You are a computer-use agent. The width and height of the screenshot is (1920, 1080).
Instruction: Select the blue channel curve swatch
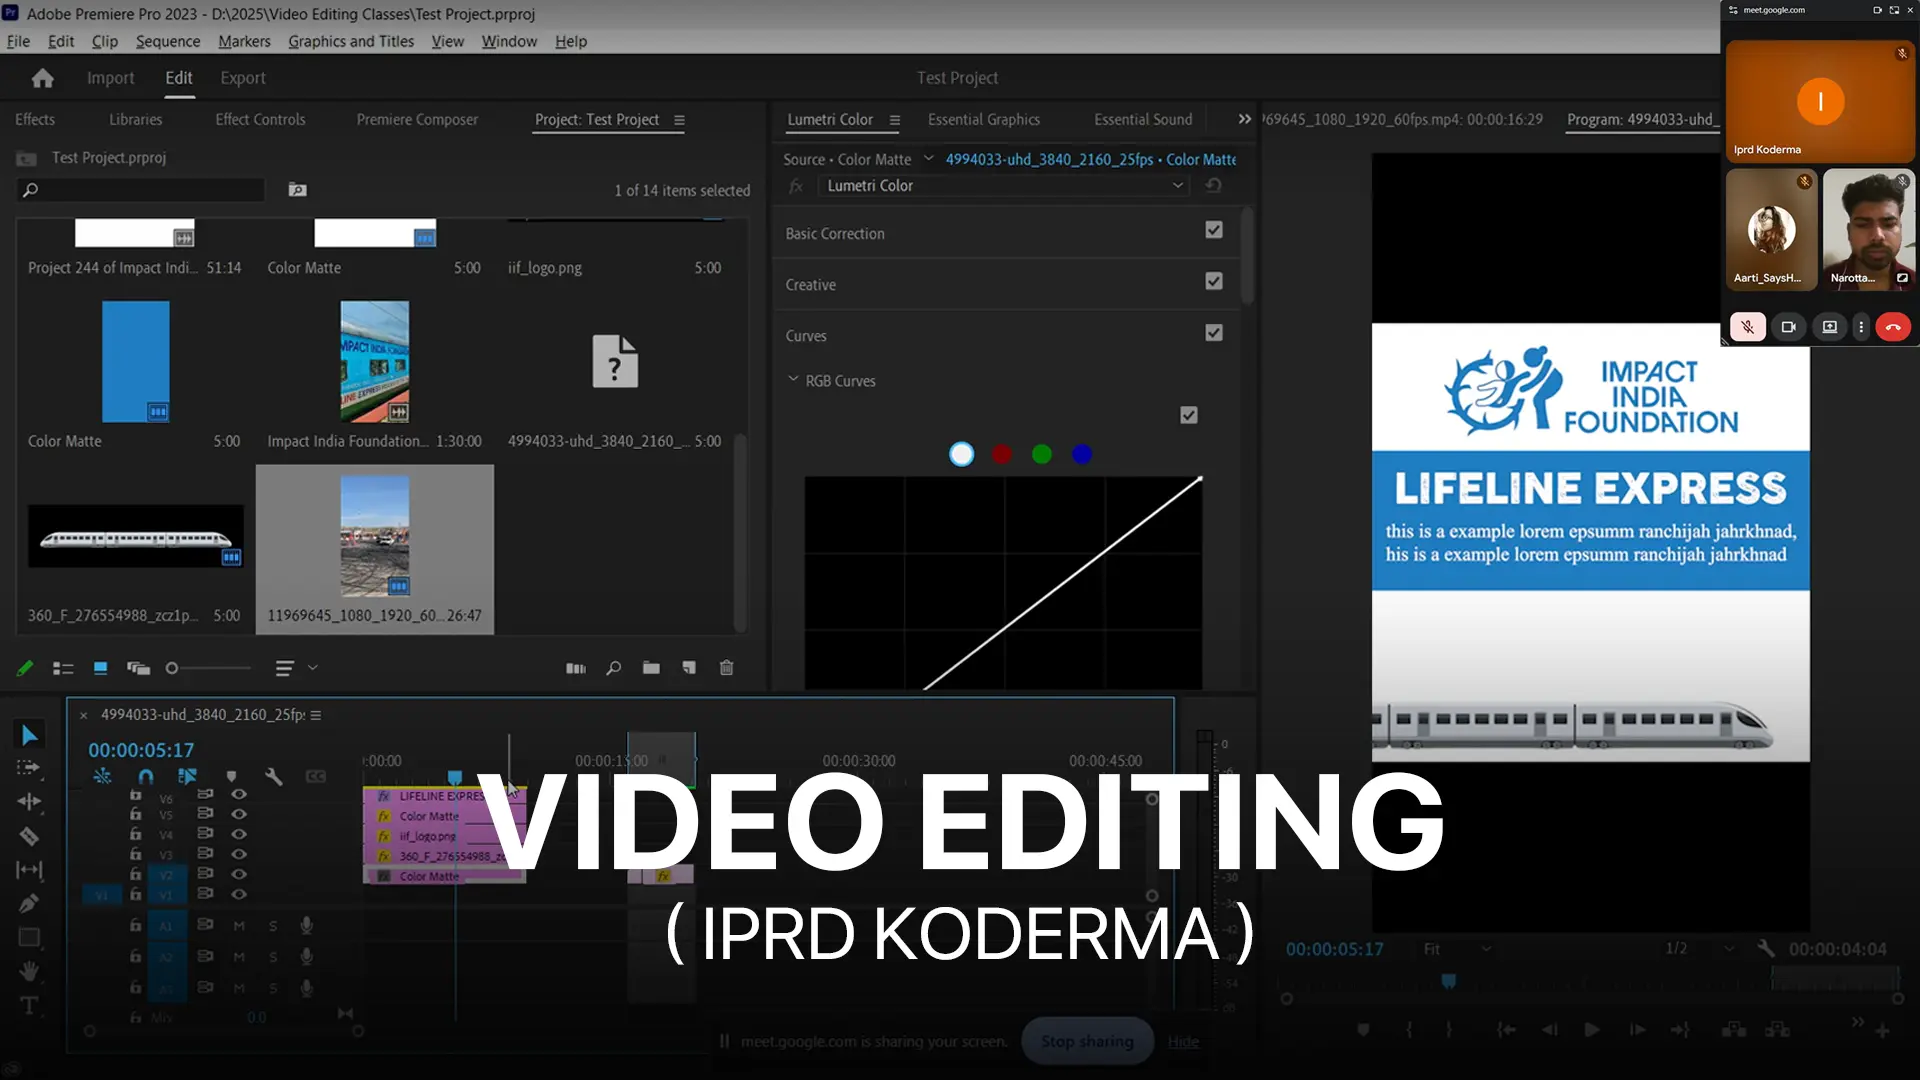[x=1082, y=454]
